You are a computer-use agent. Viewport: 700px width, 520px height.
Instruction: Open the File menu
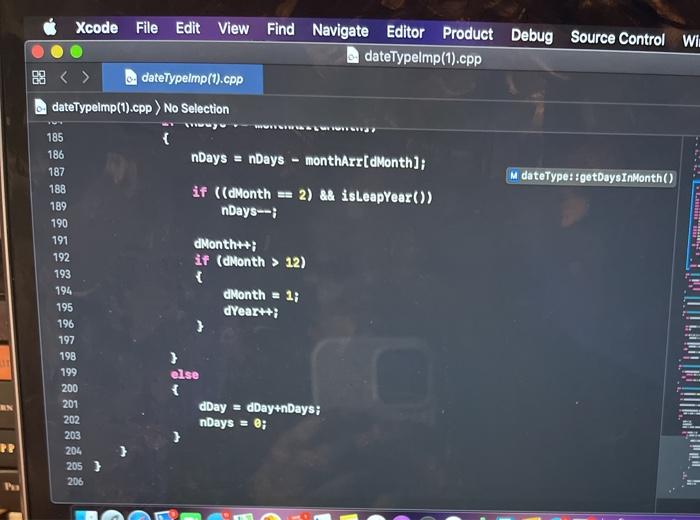coord(147,28)
